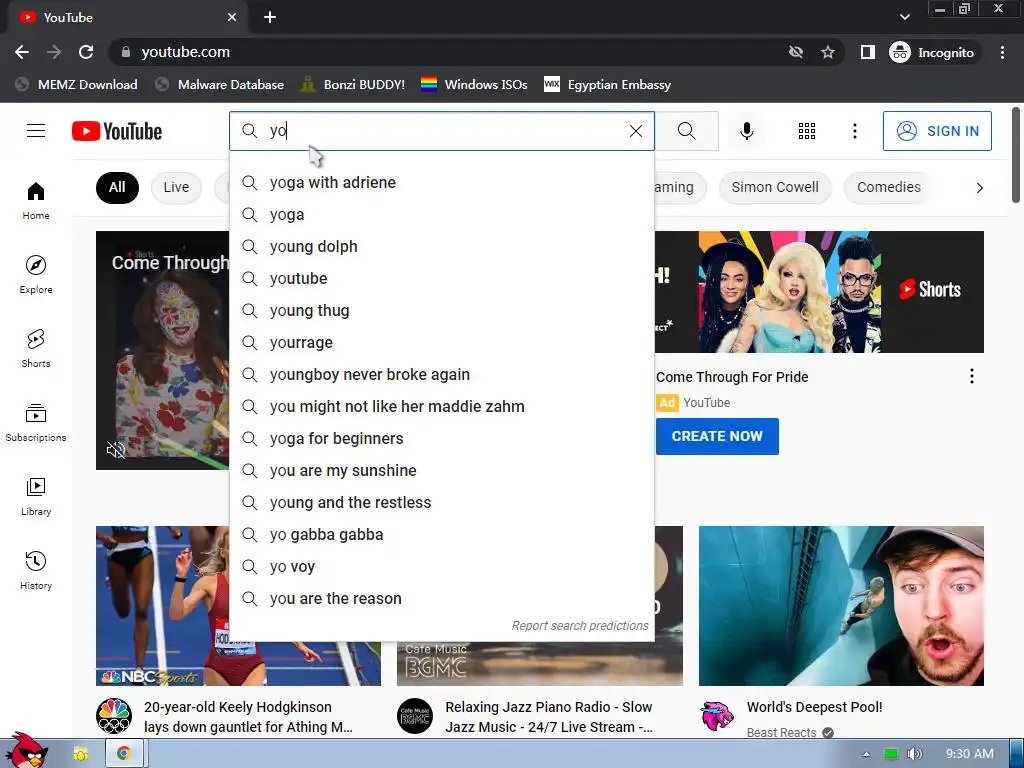
Task: Open ad options menu beside Come Through For Pride
Action: point(972,376)
